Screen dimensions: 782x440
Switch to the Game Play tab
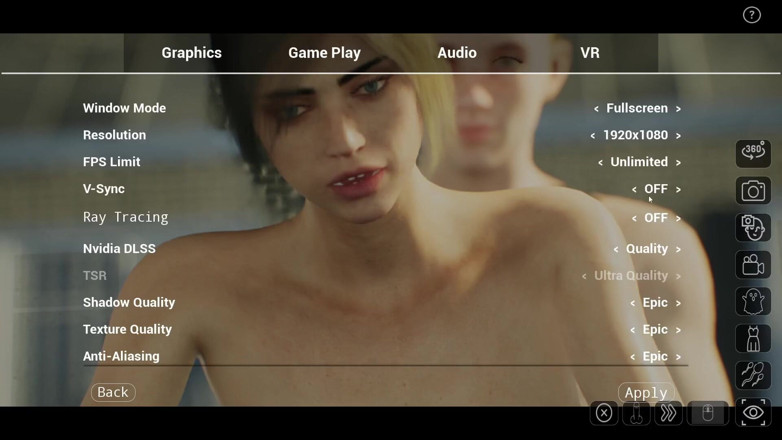[324, 53]
